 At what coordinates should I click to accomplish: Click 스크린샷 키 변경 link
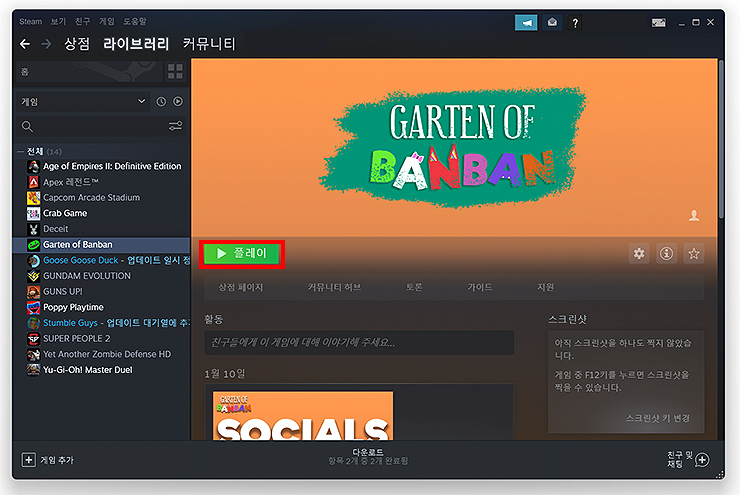658,418
